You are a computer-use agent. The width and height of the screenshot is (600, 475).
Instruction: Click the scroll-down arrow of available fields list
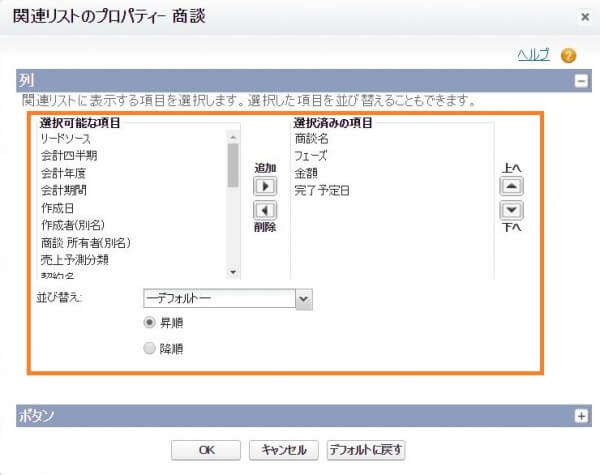(233, 272)
